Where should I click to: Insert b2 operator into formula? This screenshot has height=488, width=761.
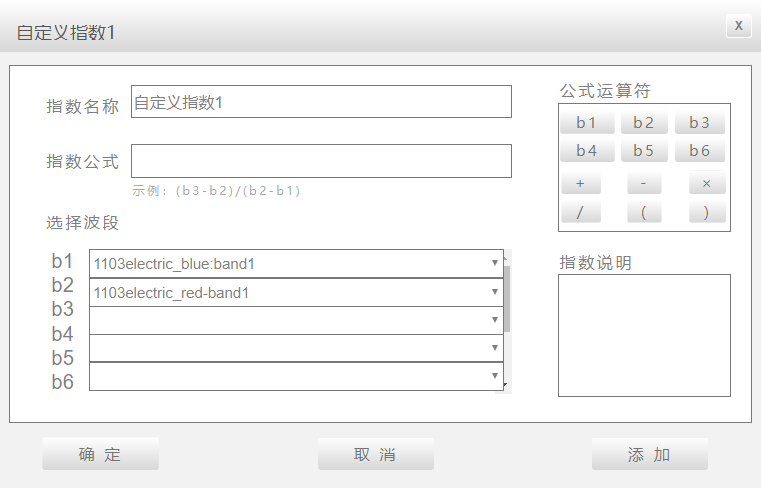tap(644, 123)
